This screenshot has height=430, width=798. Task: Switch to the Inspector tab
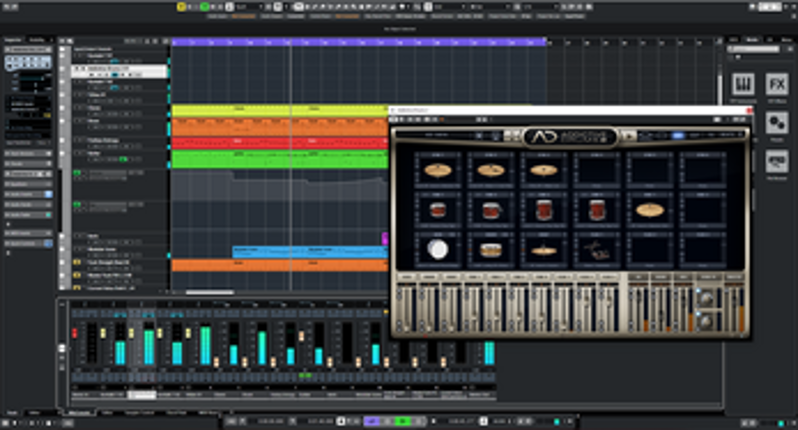14,40
